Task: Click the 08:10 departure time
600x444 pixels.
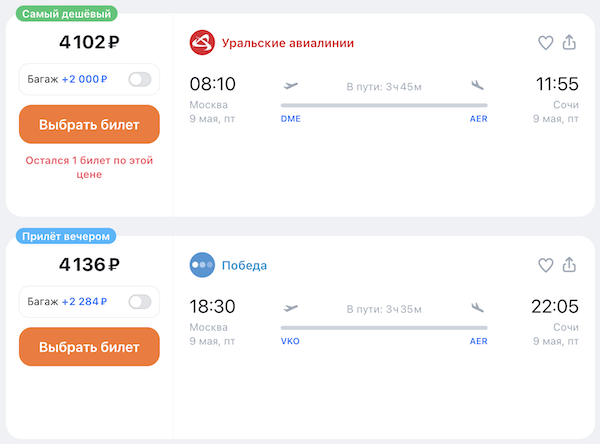Action: click(x=212, y=84)
